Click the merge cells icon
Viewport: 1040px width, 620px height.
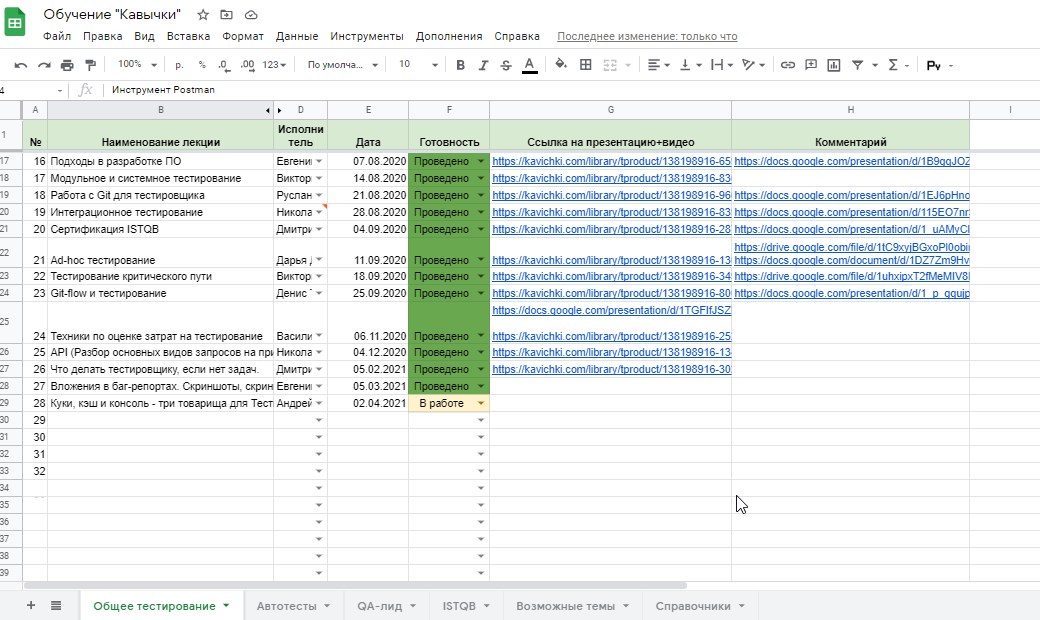610,65
